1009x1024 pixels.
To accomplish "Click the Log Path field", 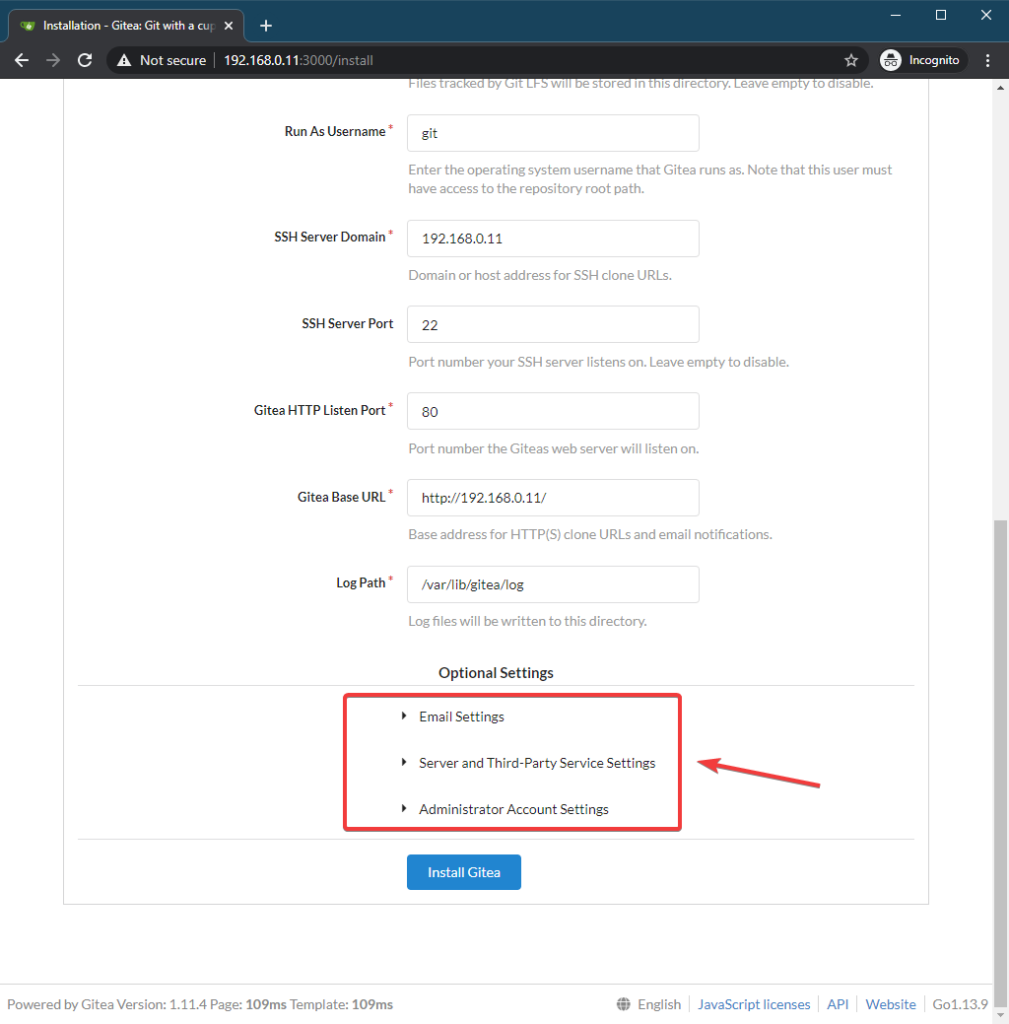I will (553, 584).
